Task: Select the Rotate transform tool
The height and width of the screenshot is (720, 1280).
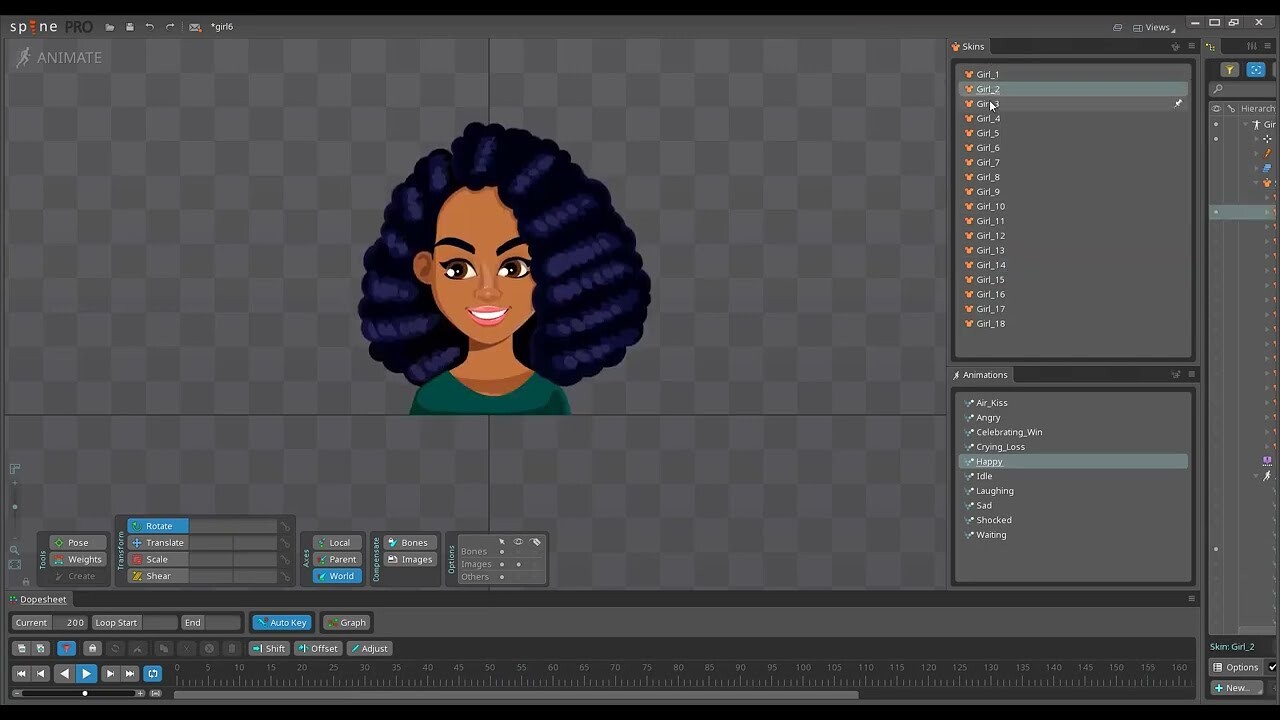Action: pyautogui.click(x=158, y=525)
